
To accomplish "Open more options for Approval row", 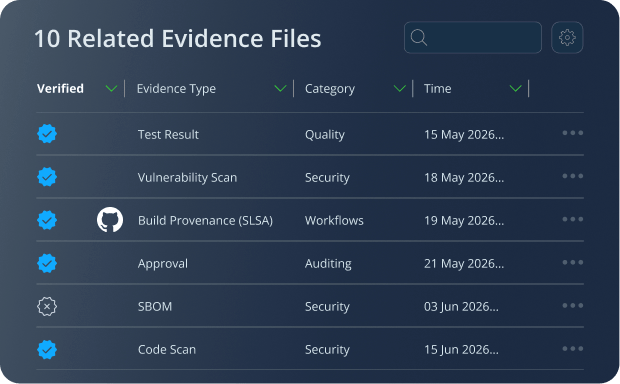I will [573, 262].
